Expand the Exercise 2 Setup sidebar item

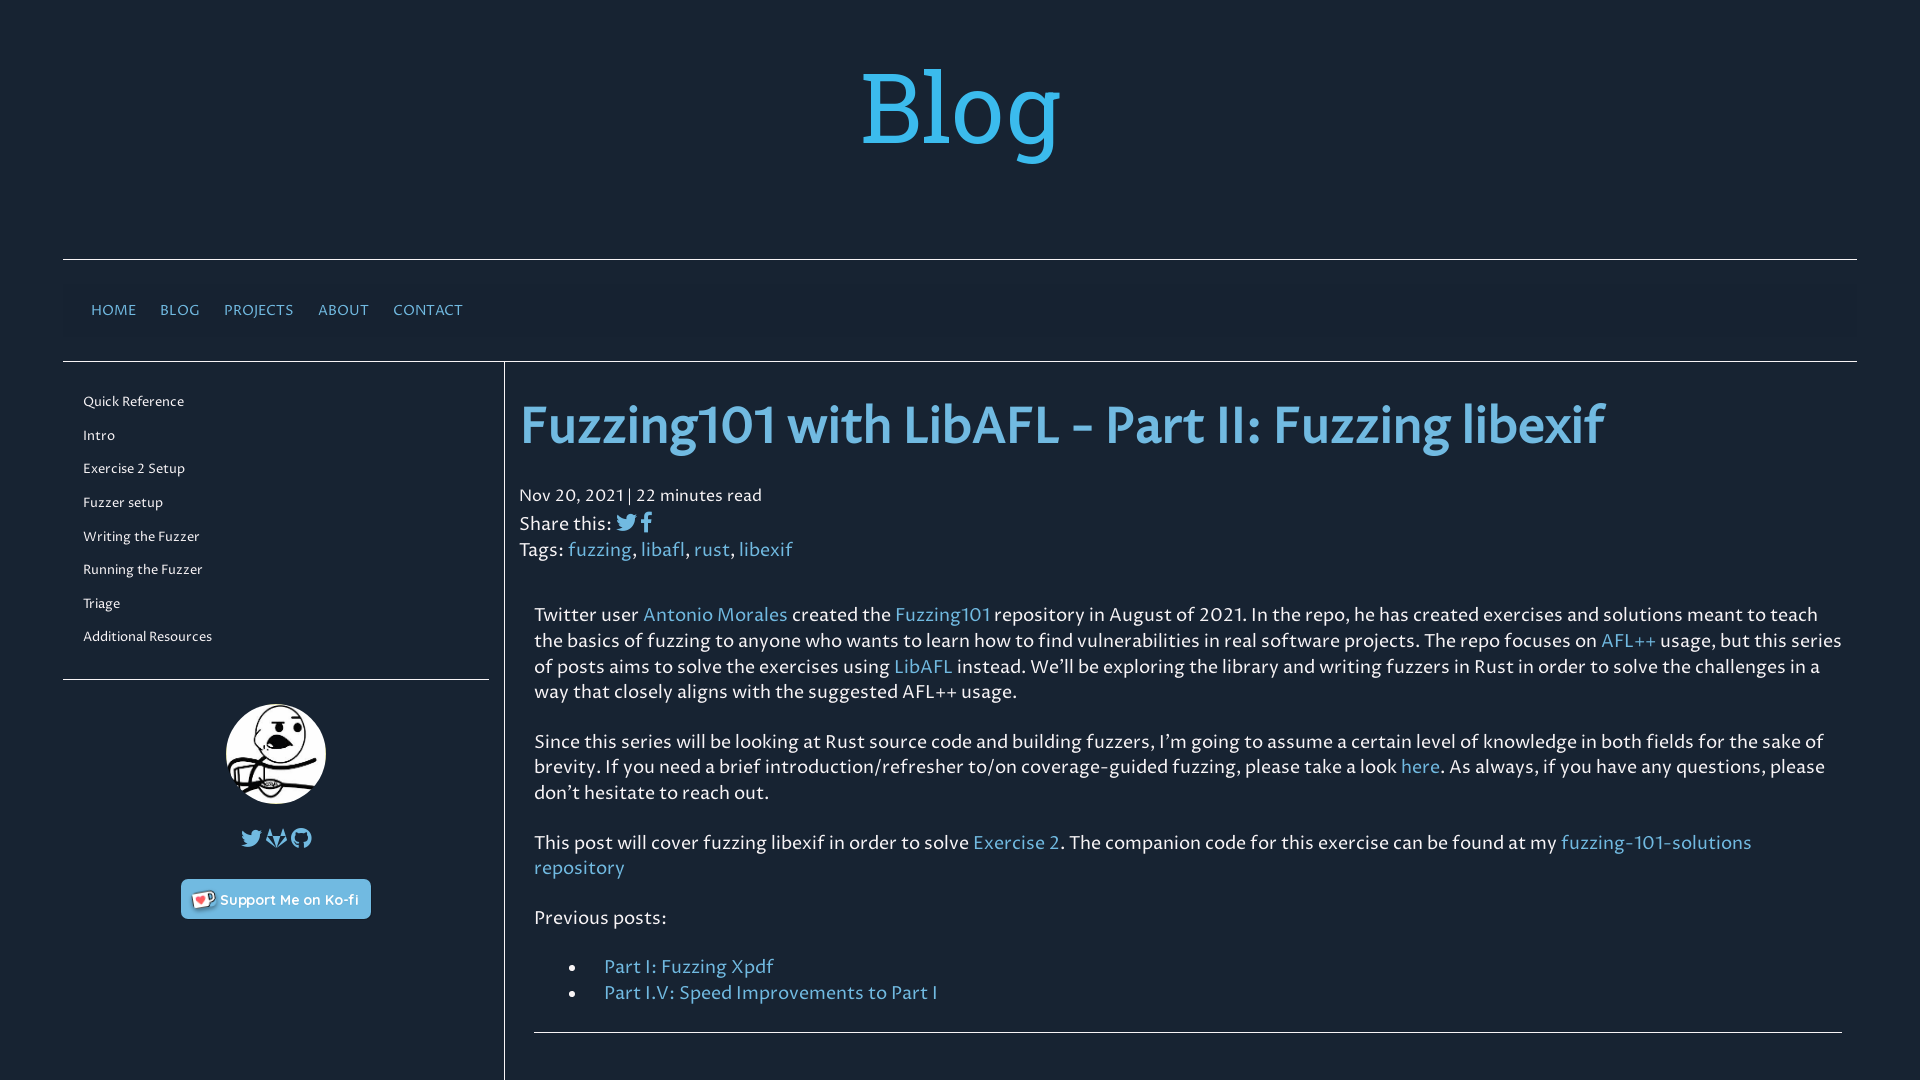(133, 468)
